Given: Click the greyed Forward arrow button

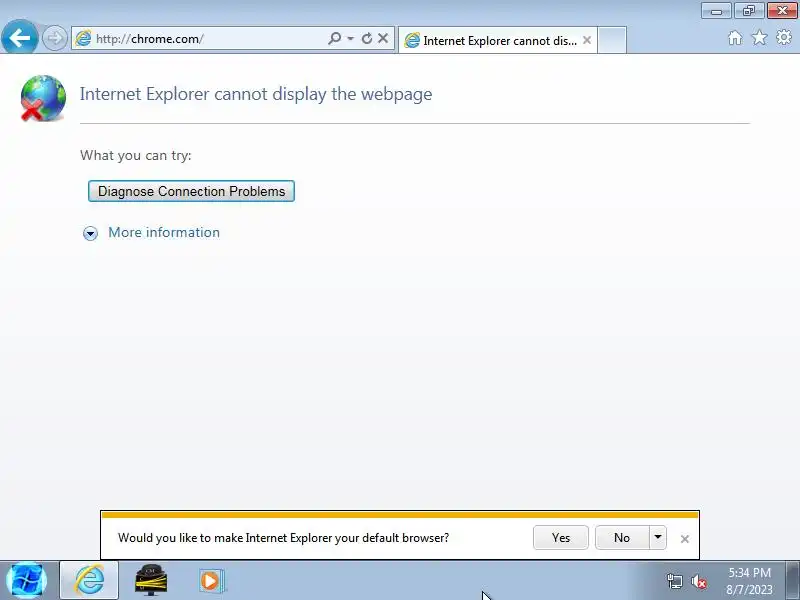Looking at the screenshot, I should [54, 38].
